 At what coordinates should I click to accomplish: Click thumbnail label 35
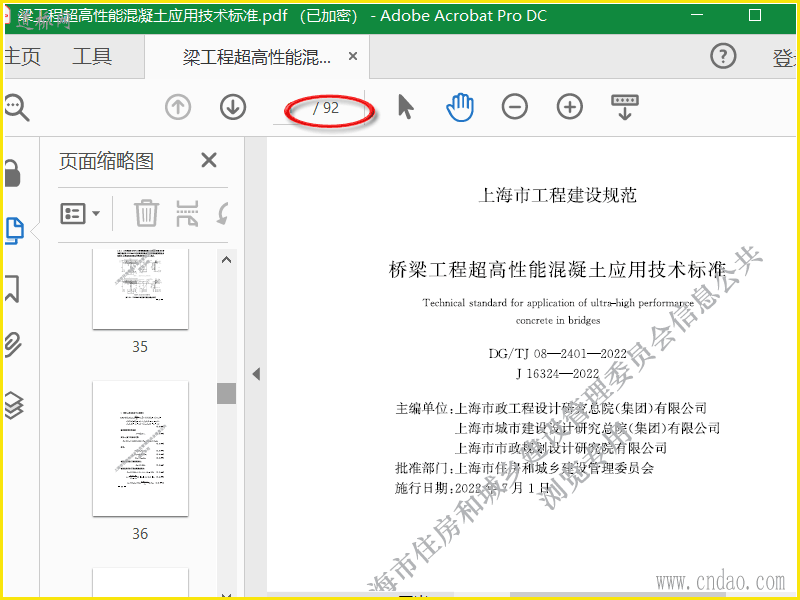140,347
